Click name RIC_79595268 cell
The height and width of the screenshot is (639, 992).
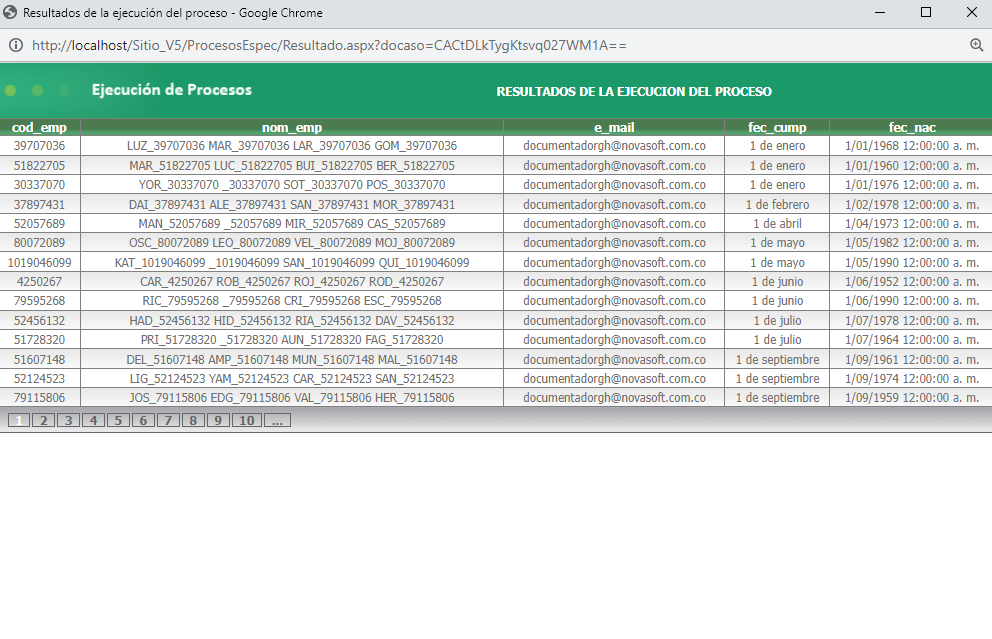(292, 301)
